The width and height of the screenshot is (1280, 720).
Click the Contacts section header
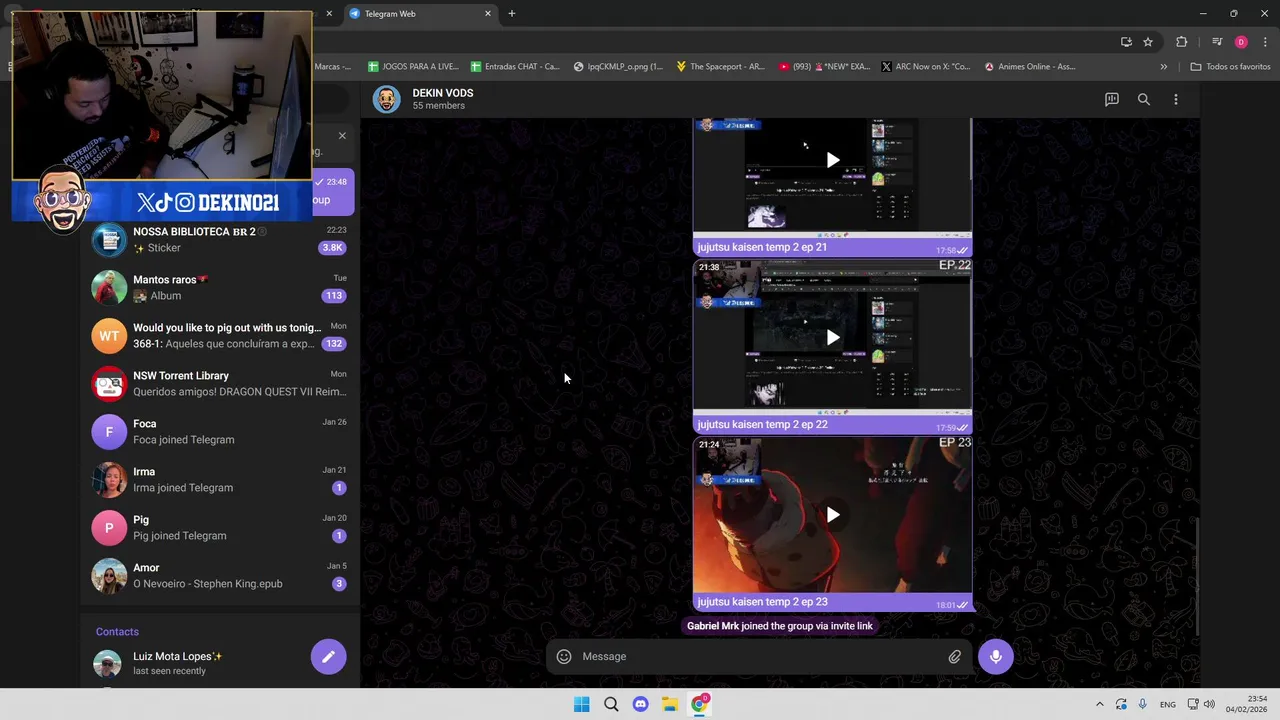117,632
